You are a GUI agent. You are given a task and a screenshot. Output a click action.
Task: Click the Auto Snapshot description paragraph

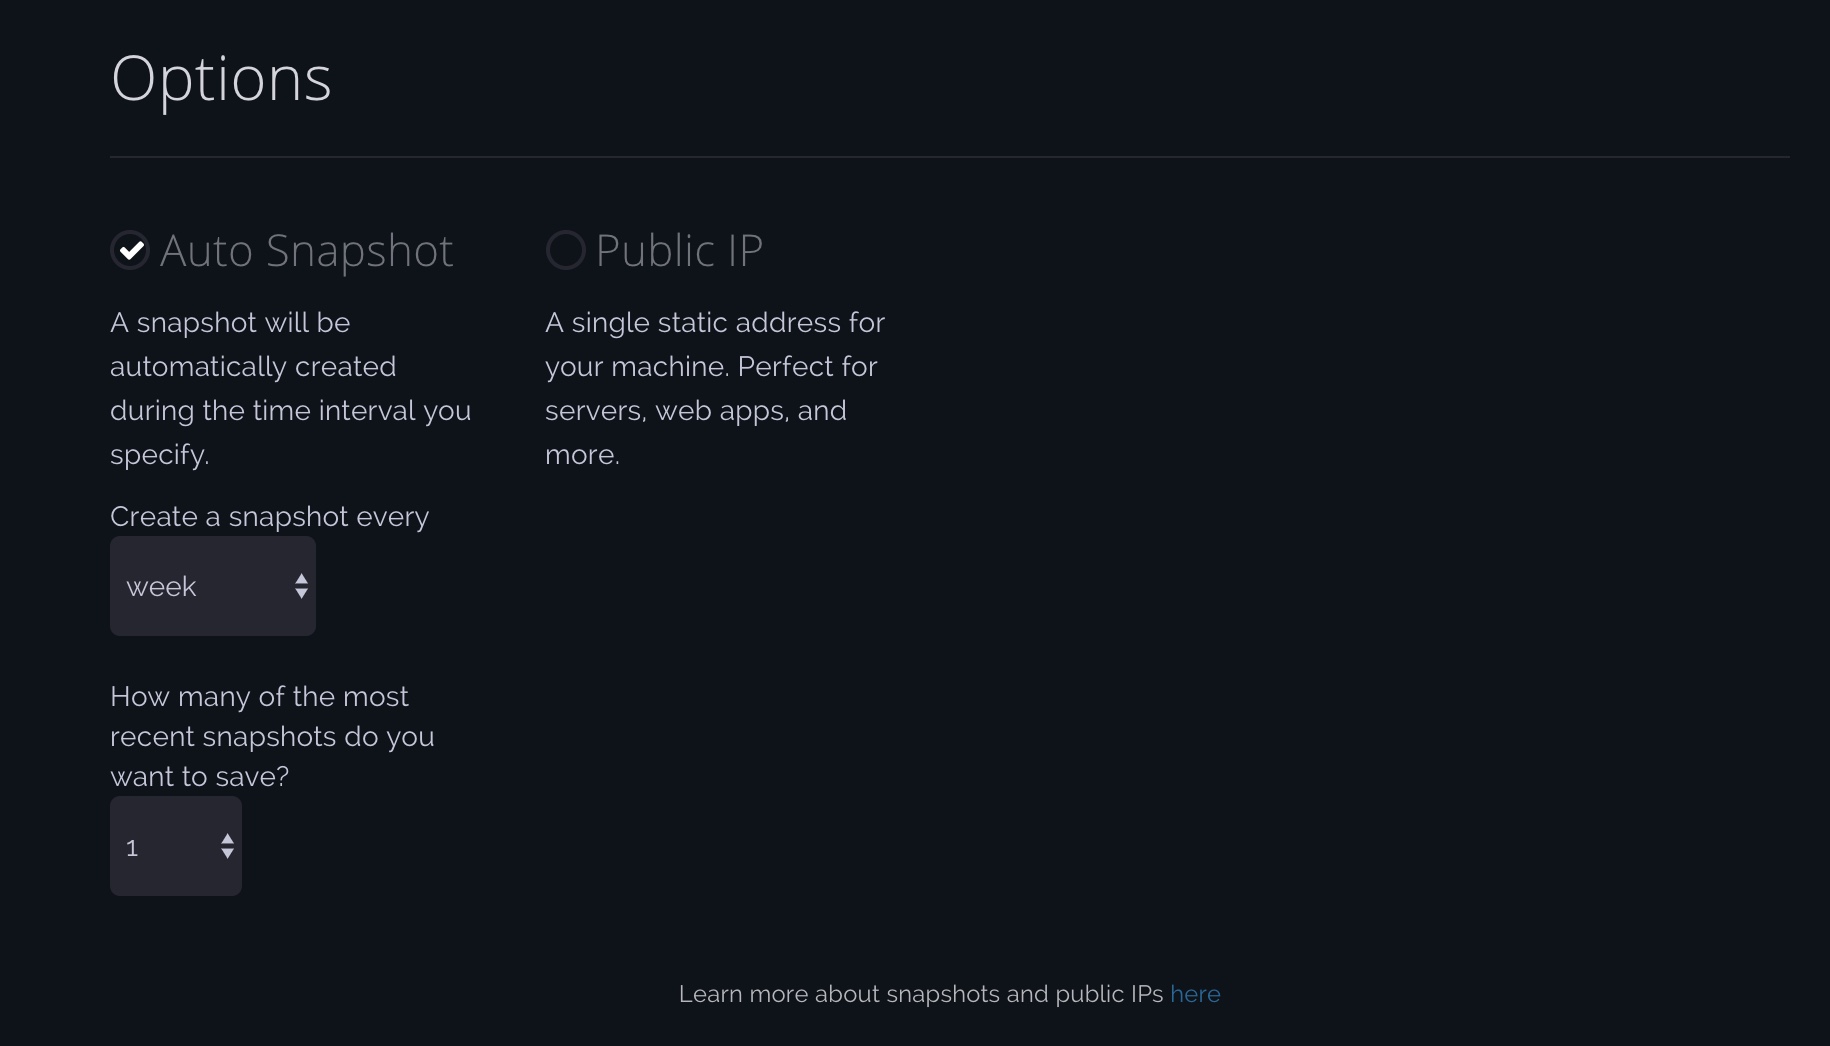point(290,388)
